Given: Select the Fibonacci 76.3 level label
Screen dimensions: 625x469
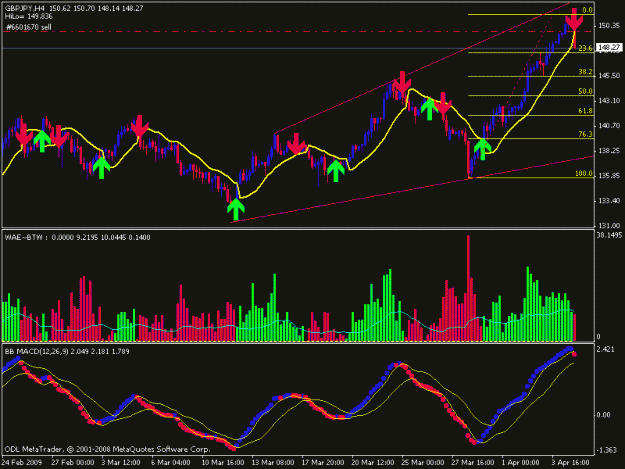Looking at the screenshot, I should (585, 134).
